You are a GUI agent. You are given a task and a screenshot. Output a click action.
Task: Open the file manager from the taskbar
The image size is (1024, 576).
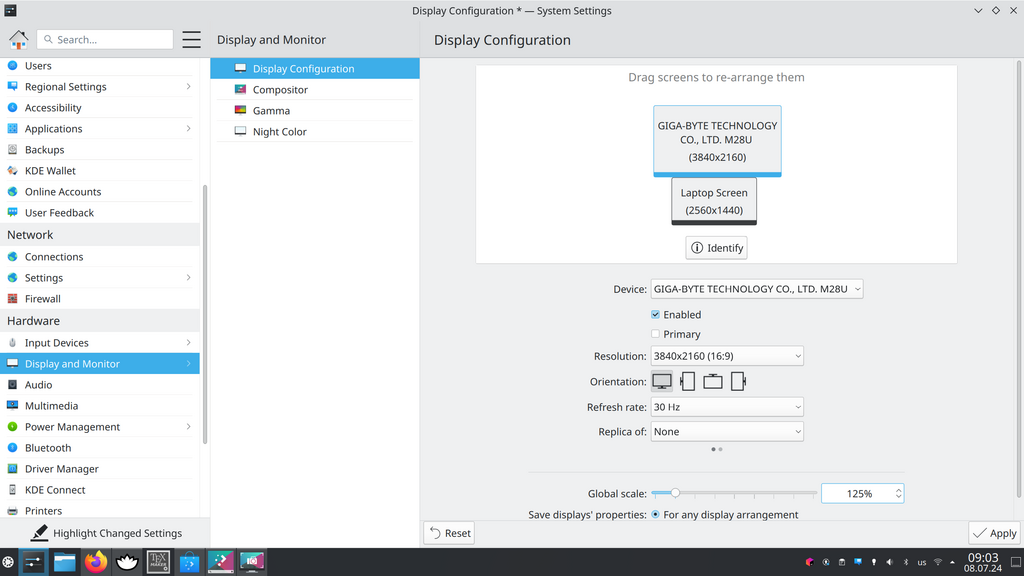[x=65, y=562]
